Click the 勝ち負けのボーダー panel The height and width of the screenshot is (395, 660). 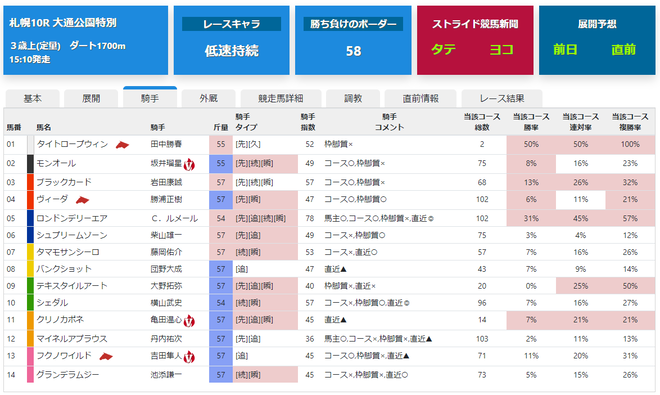(353, 40)
